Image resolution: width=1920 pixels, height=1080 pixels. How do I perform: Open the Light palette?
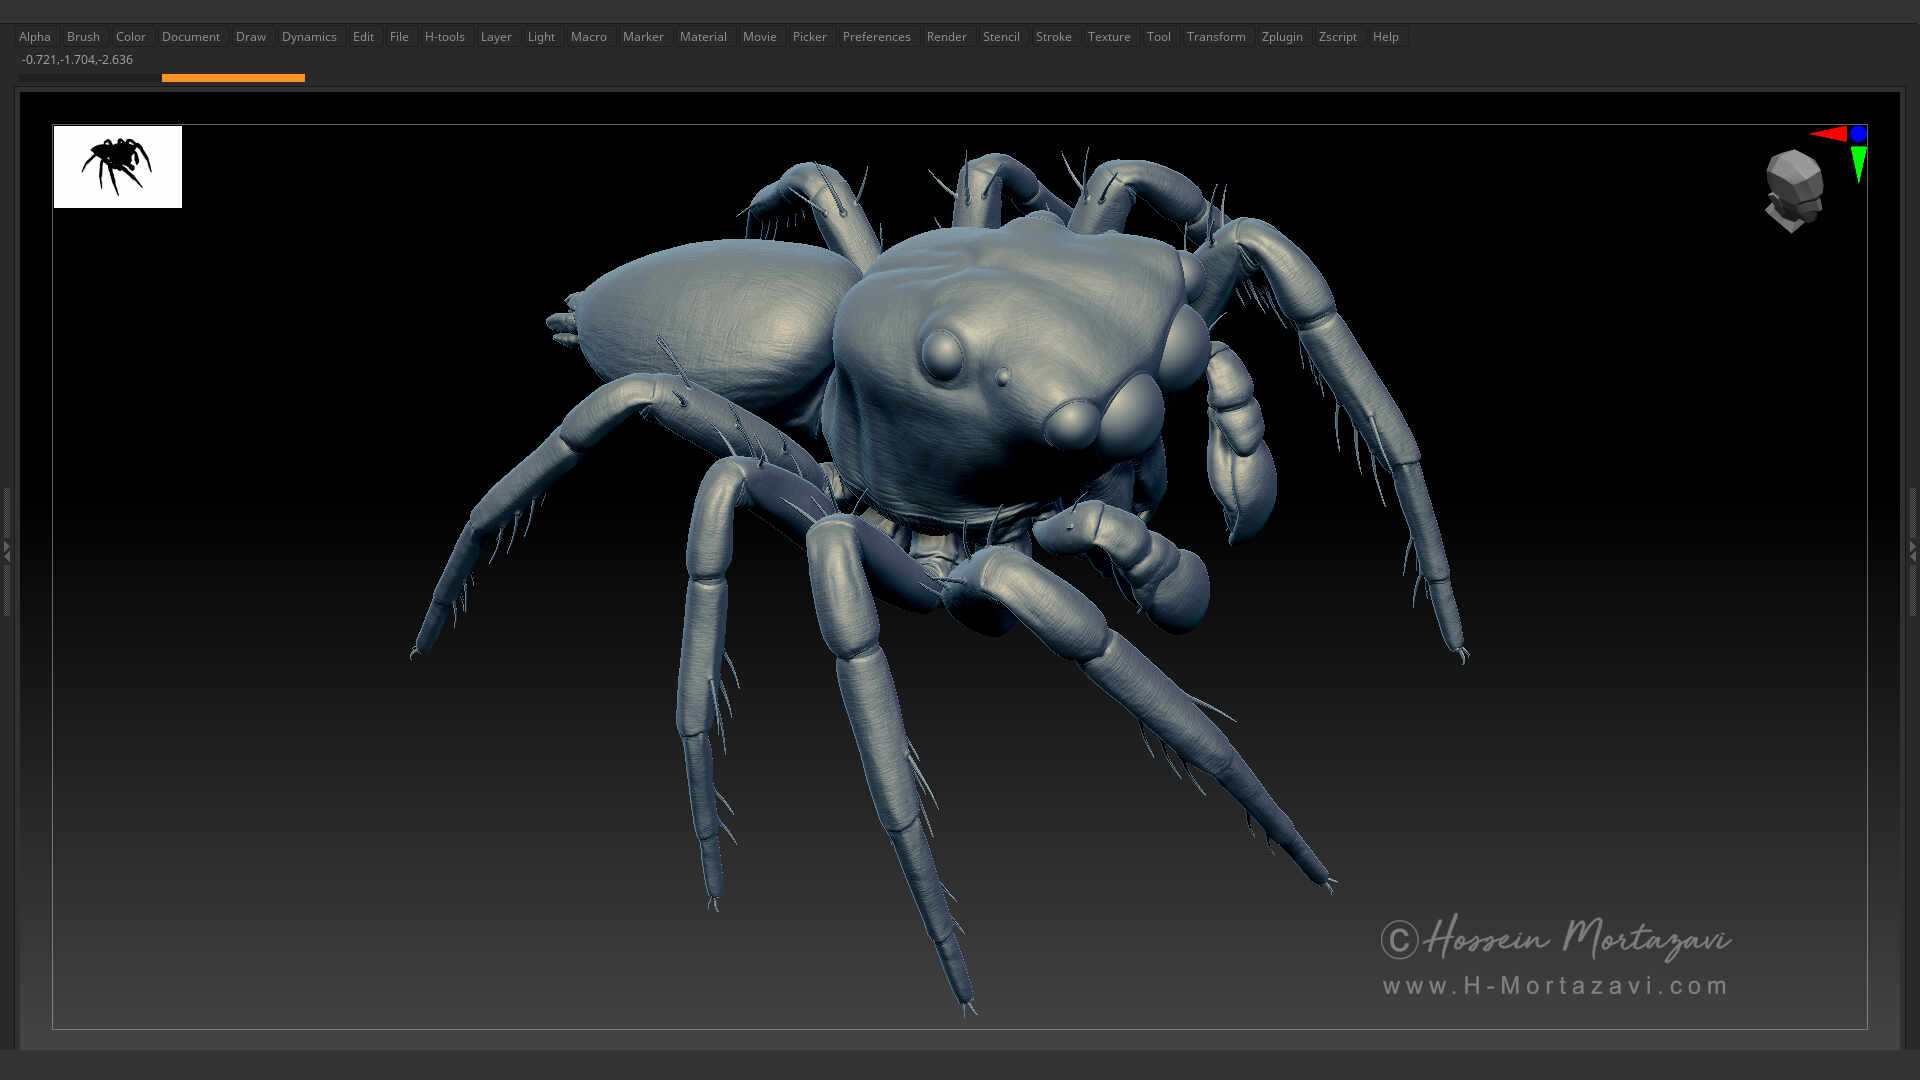pyautogui.click(x=540, y=36)
